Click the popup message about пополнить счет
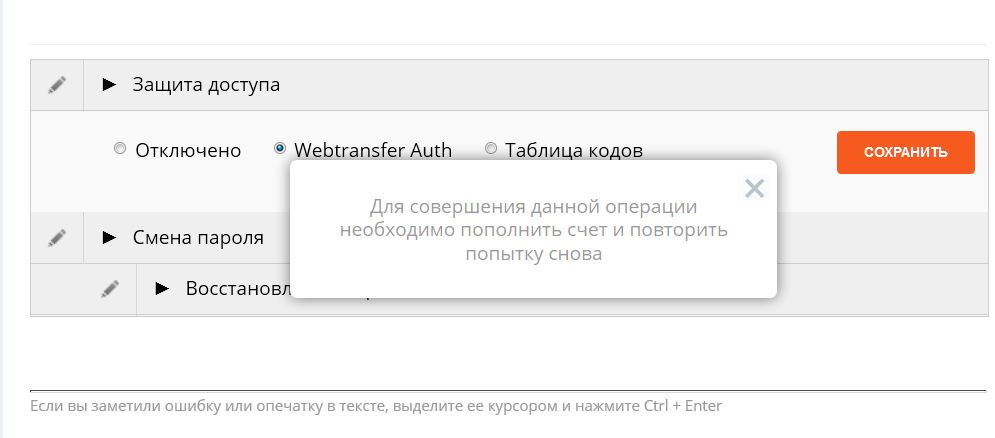This screenshot has height=438, width=995. 533,230
